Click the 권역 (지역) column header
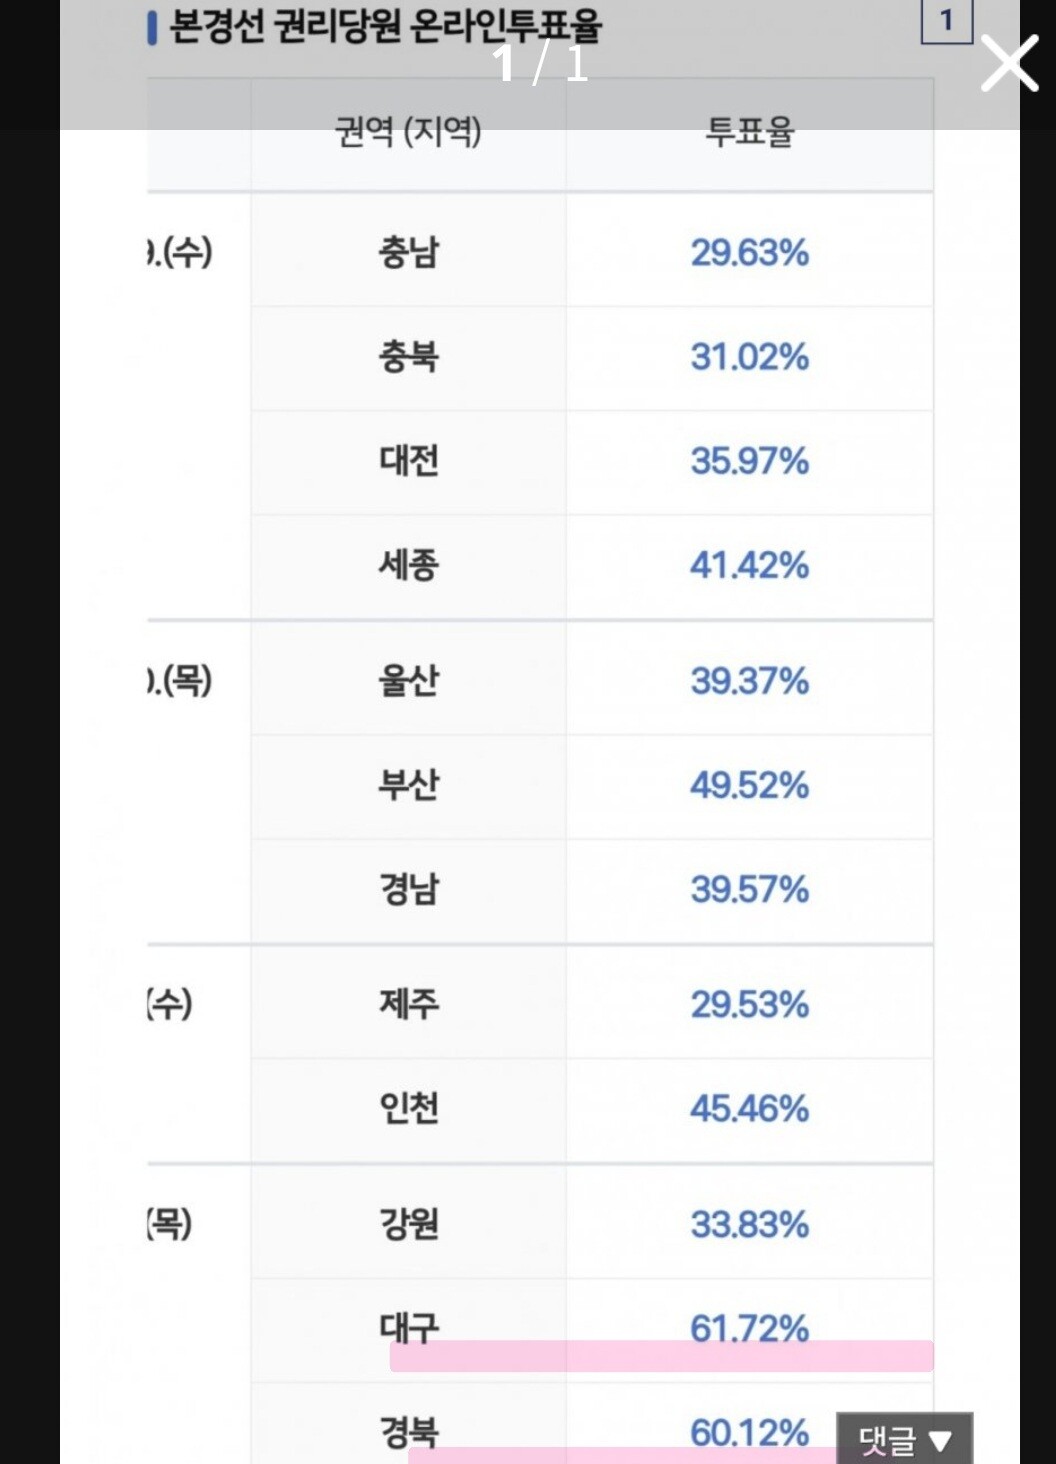Viewport: 1056px width, 1464px height. point(408,131)
